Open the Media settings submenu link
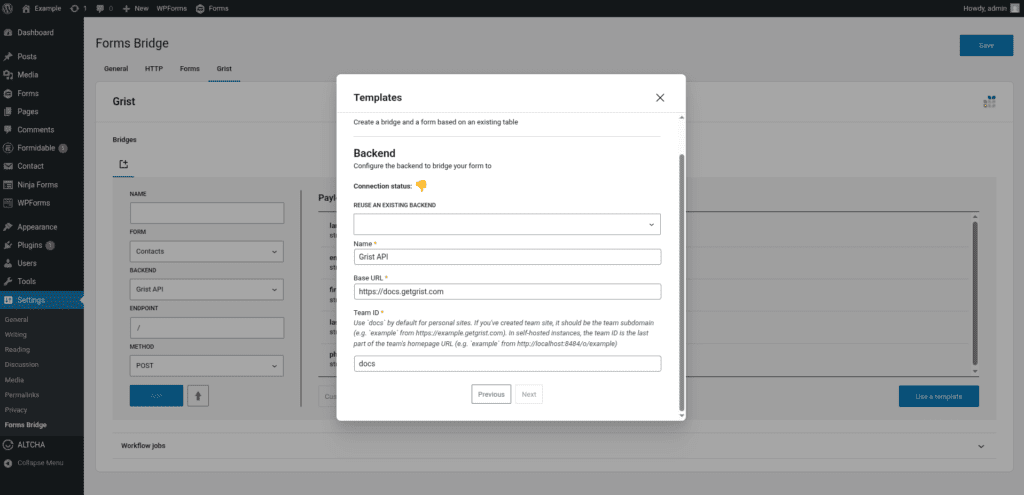The image size is (1024, 495). tap(14, 380)
